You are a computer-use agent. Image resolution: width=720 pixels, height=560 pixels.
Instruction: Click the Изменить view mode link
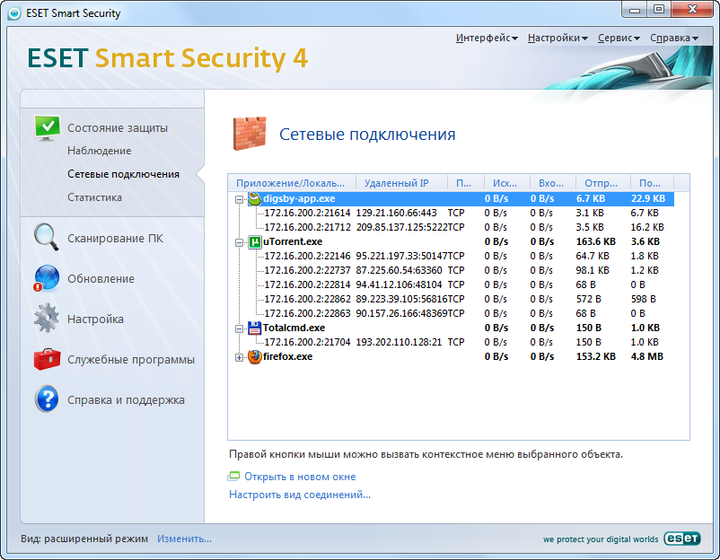point(184,538)
